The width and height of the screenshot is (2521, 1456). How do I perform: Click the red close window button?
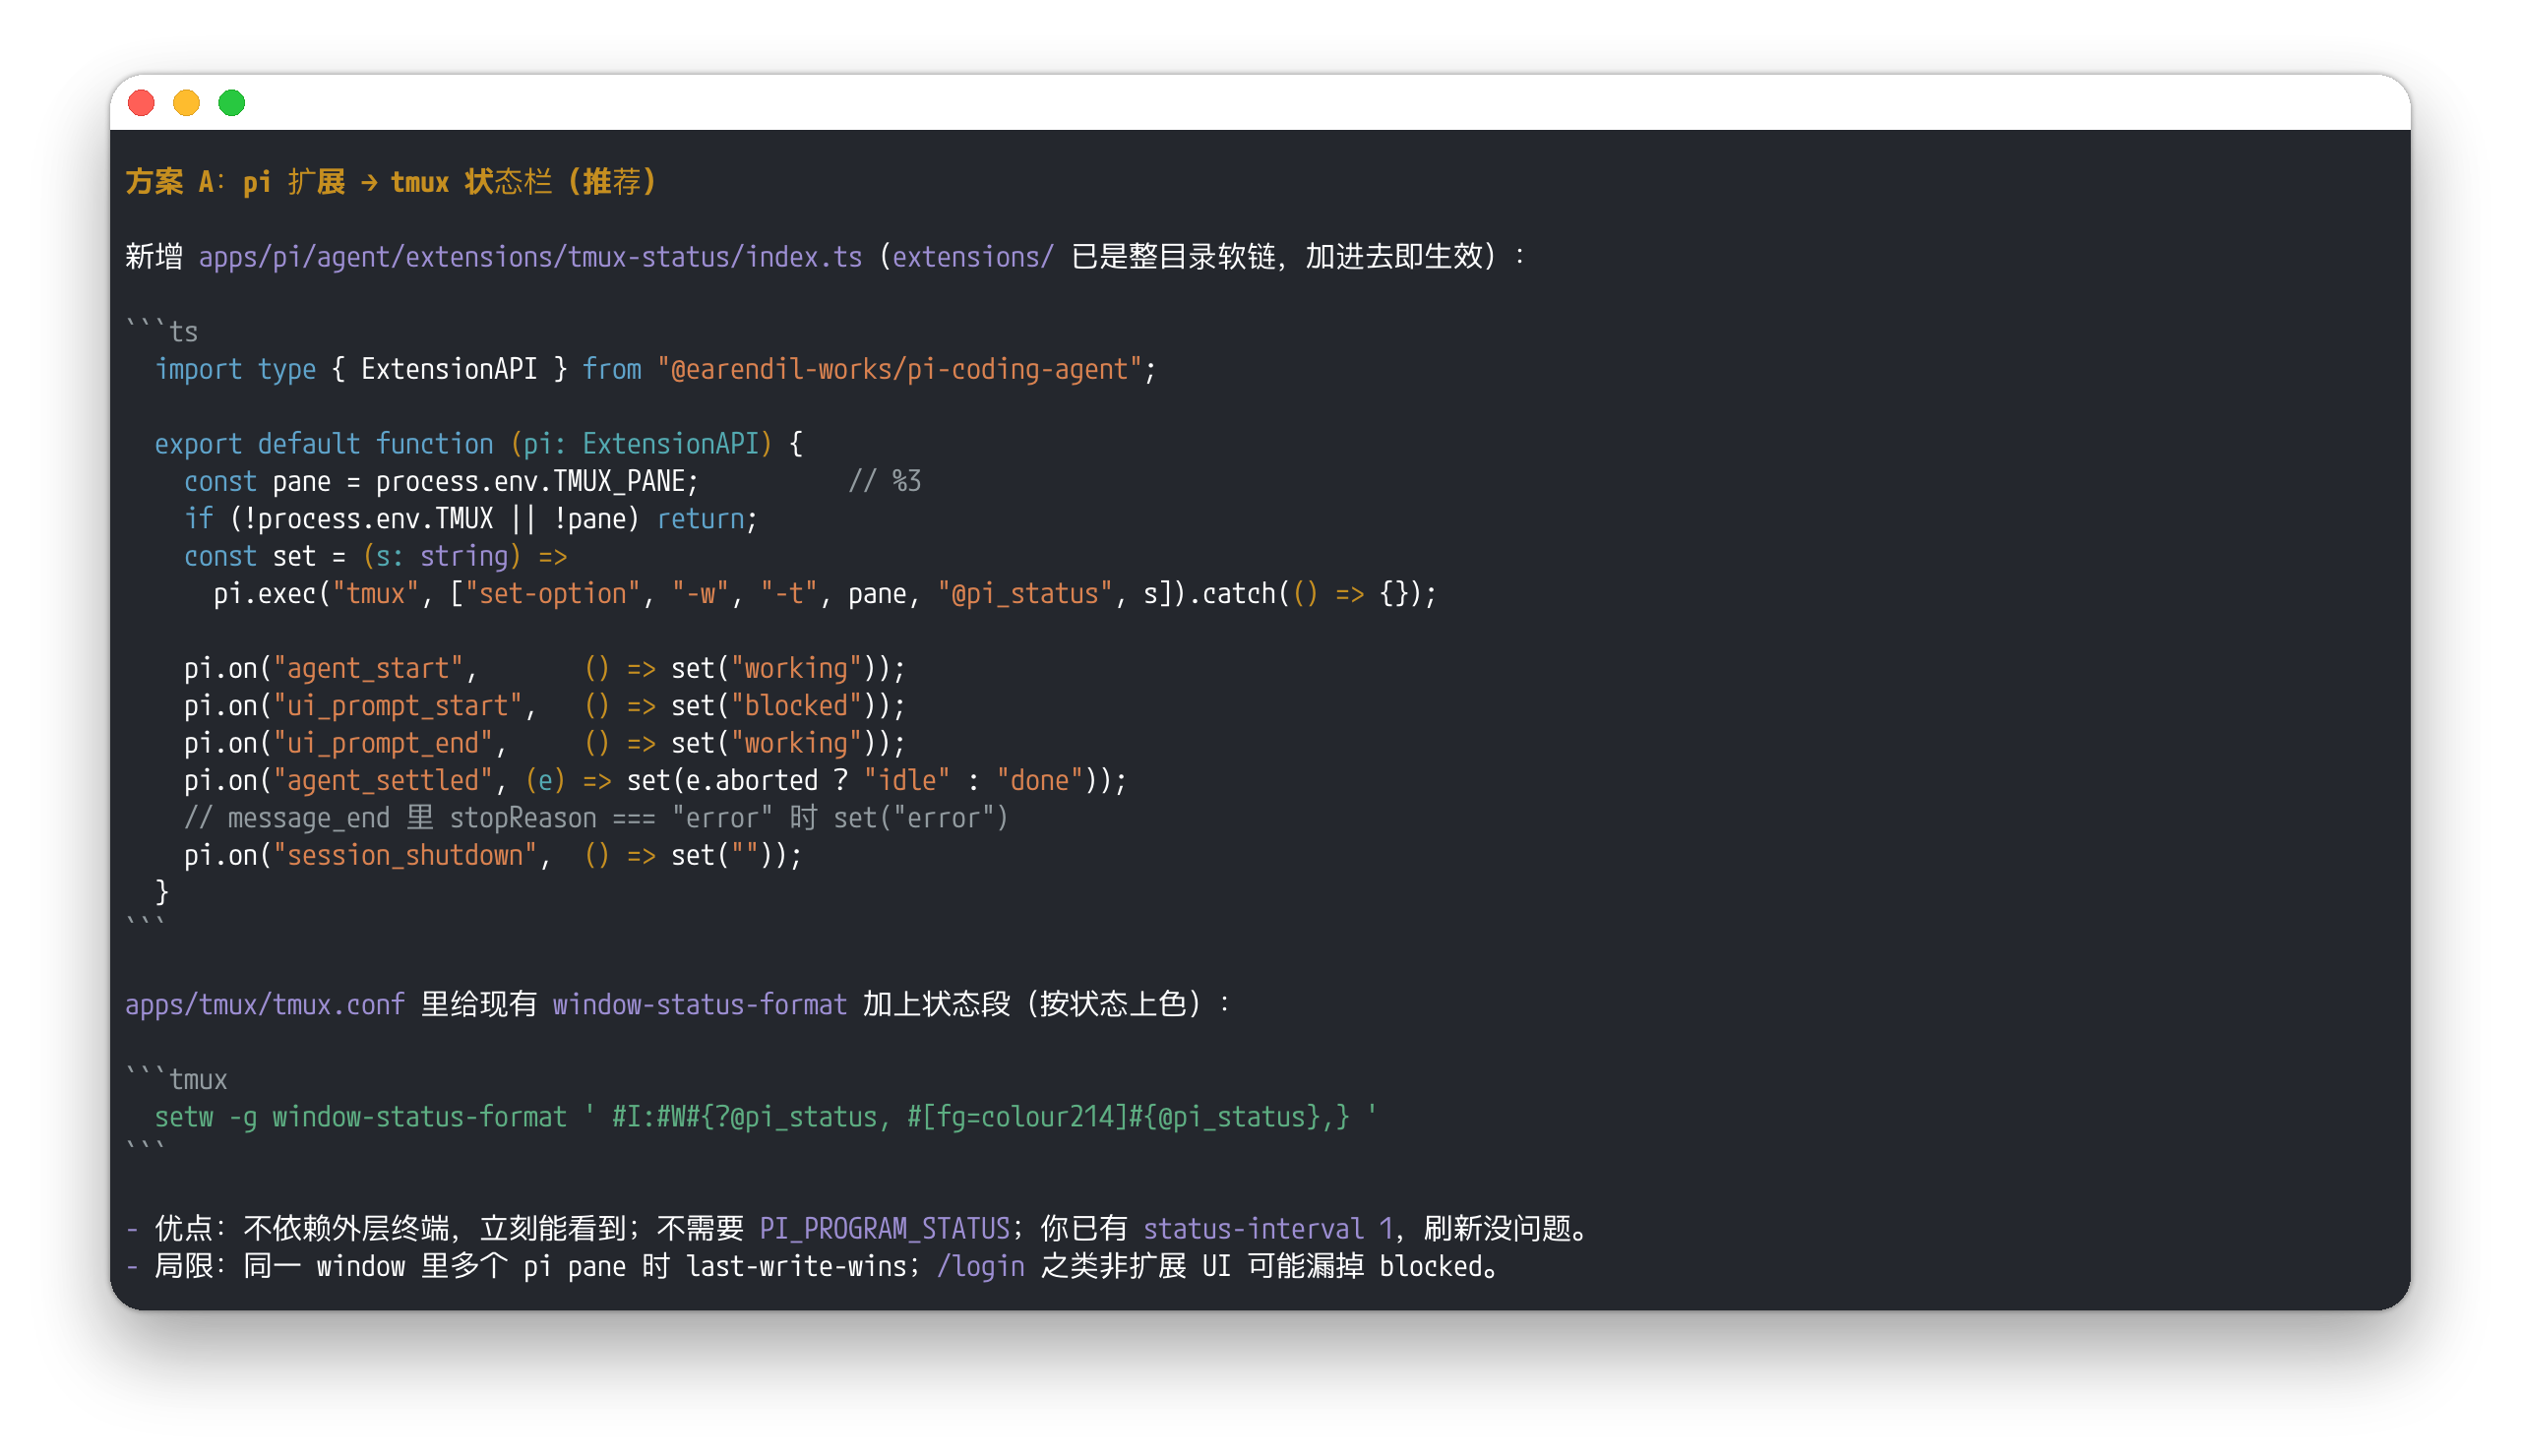point(141,103)
